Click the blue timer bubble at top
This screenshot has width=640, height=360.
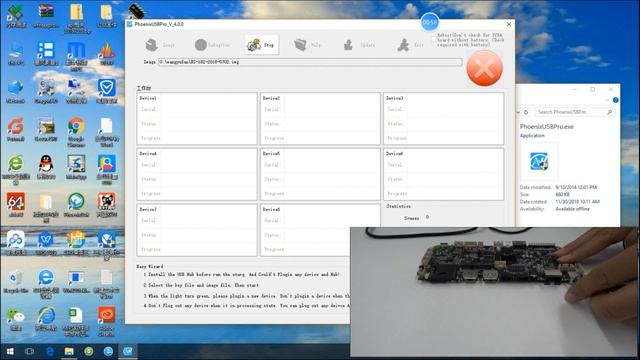430,22
